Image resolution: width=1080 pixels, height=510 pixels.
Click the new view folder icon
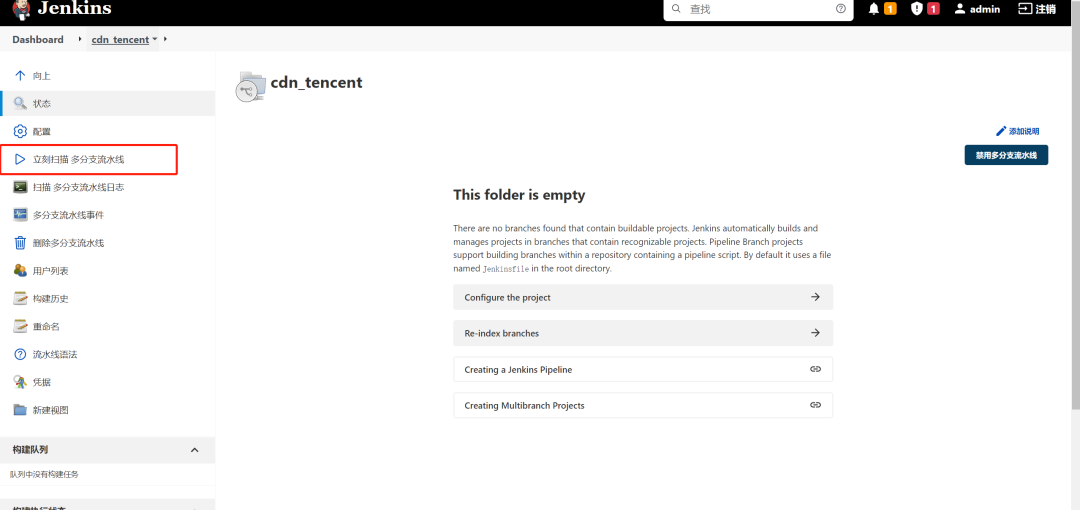[x=20, y=410]
